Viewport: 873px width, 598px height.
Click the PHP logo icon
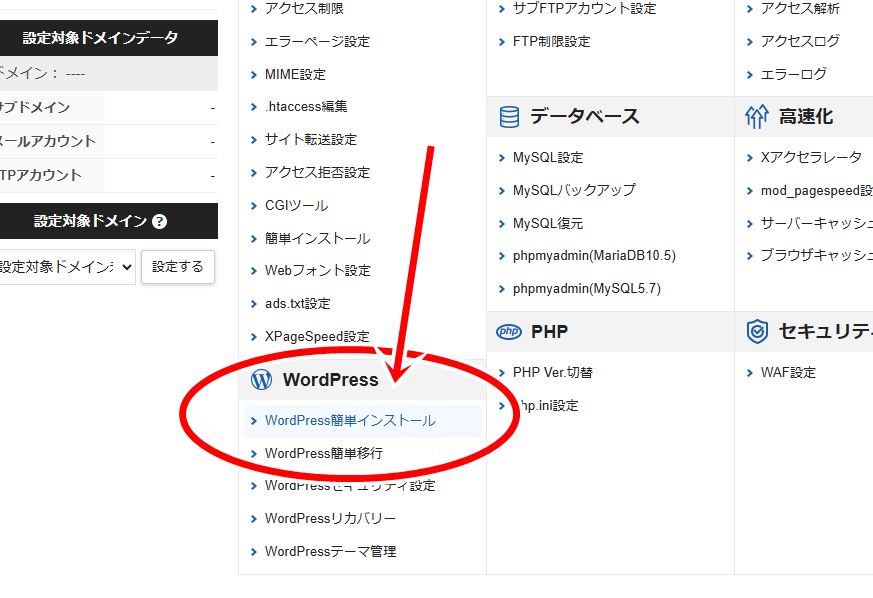click(509, 332)
